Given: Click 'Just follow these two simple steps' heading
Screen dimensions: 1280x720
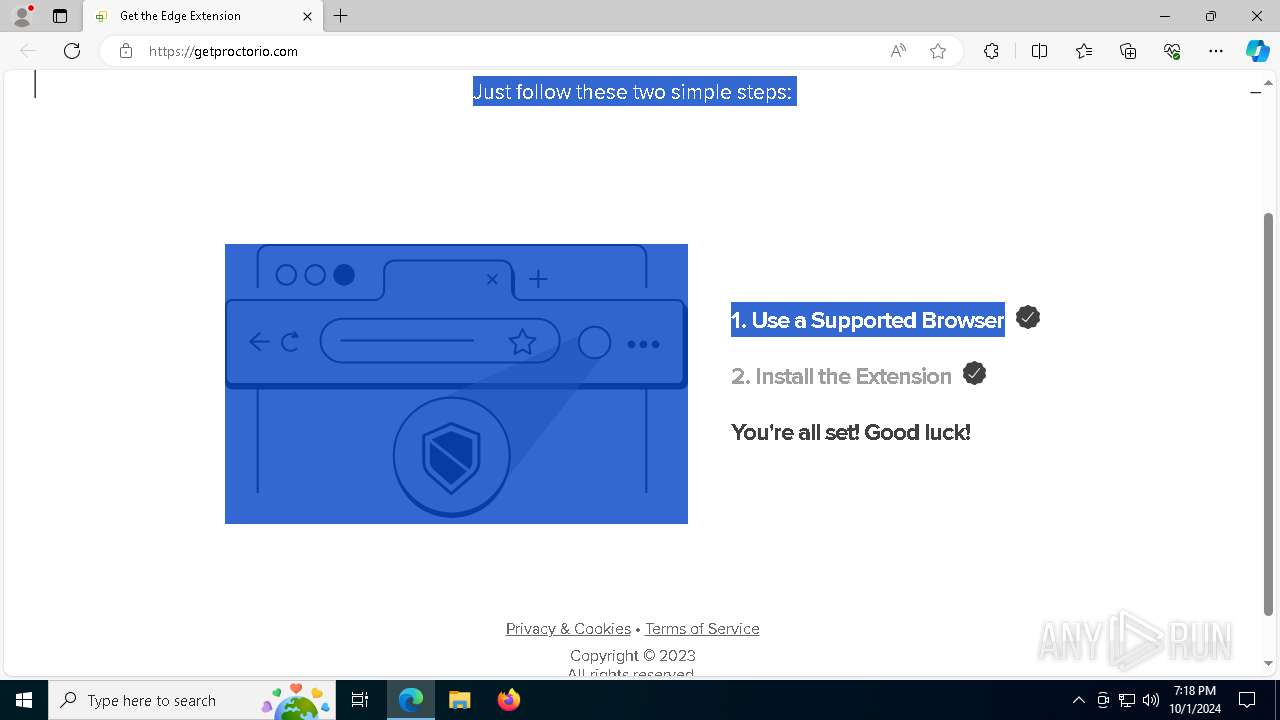Looking at the screenshot, I should [x=634, y=92].
